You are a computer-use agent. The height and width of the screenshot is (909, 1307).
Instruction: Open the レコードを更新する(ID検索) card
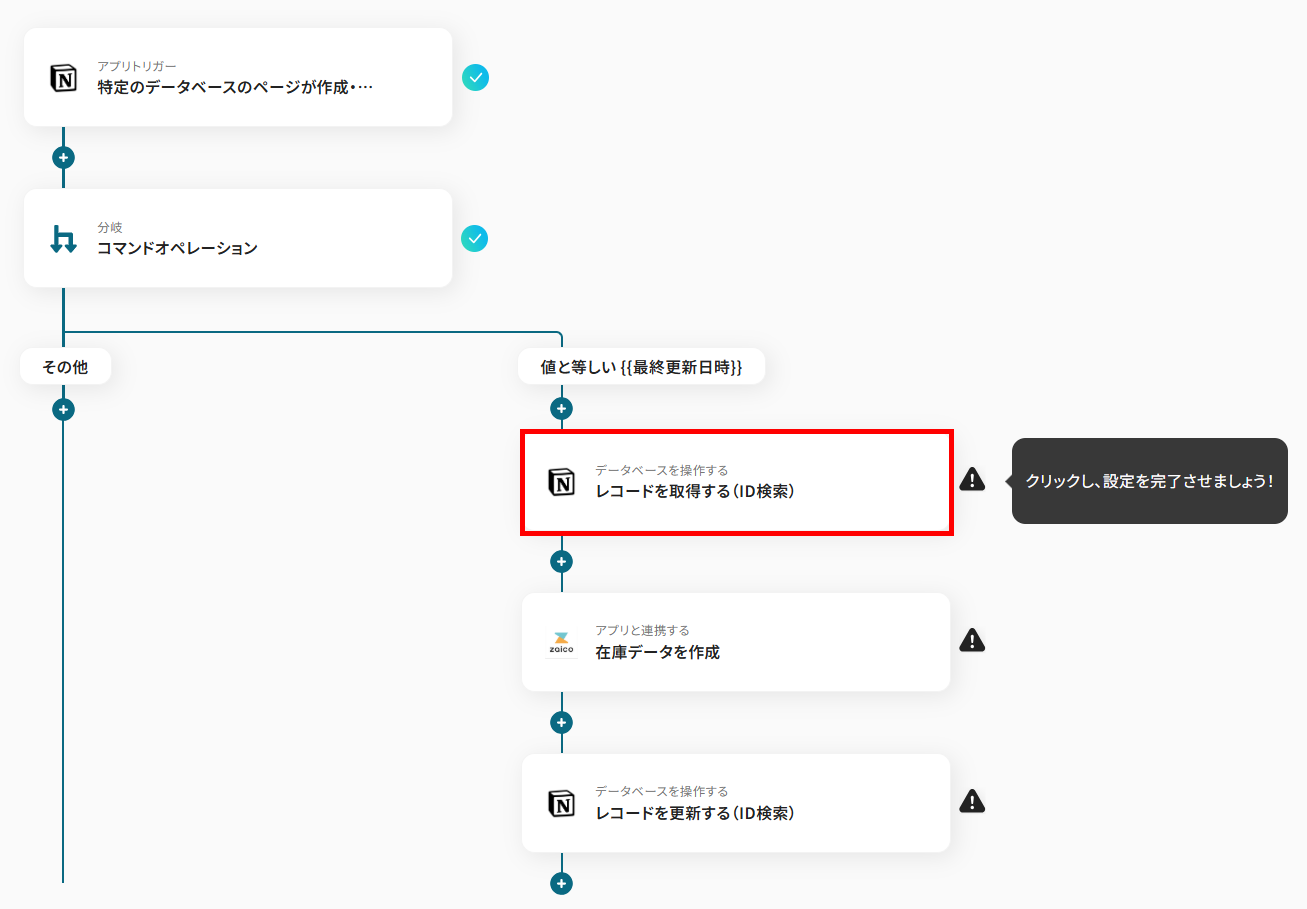[x=736, y=803]
